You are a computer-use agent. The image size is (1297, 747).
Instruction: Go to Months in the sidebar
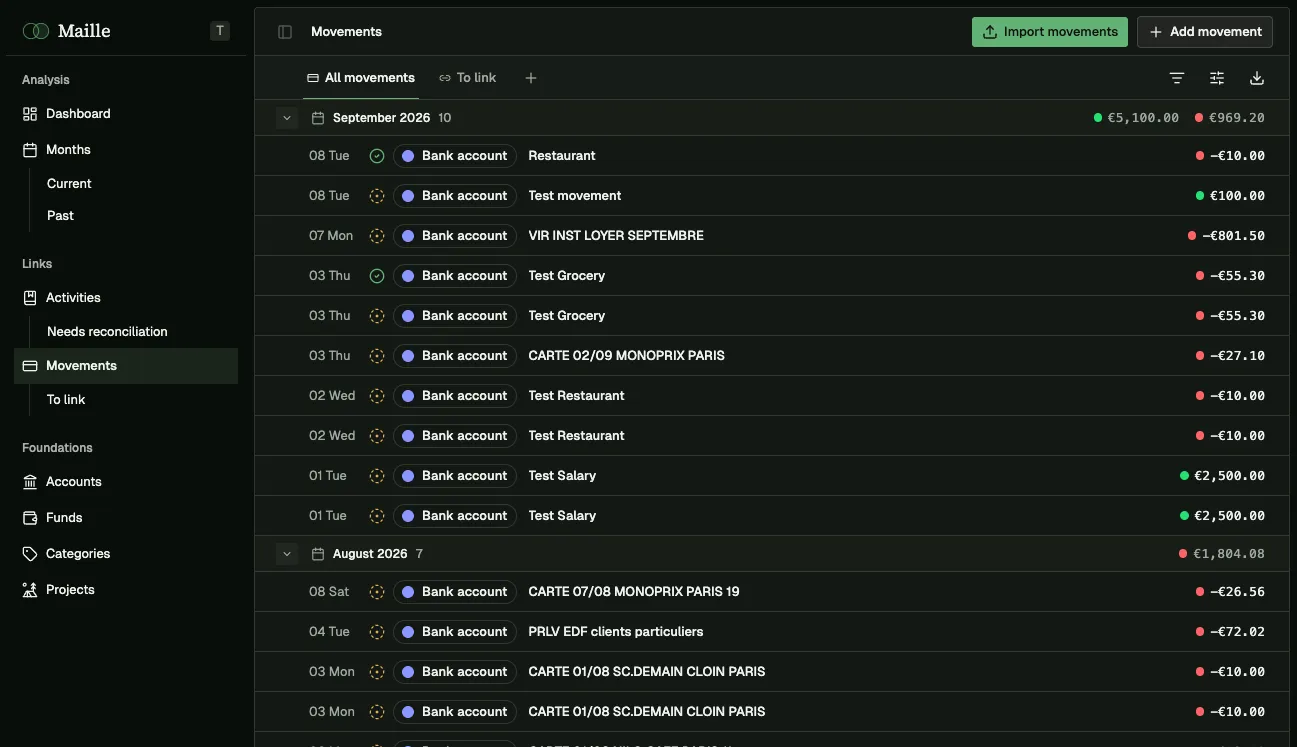click(126, 150)
